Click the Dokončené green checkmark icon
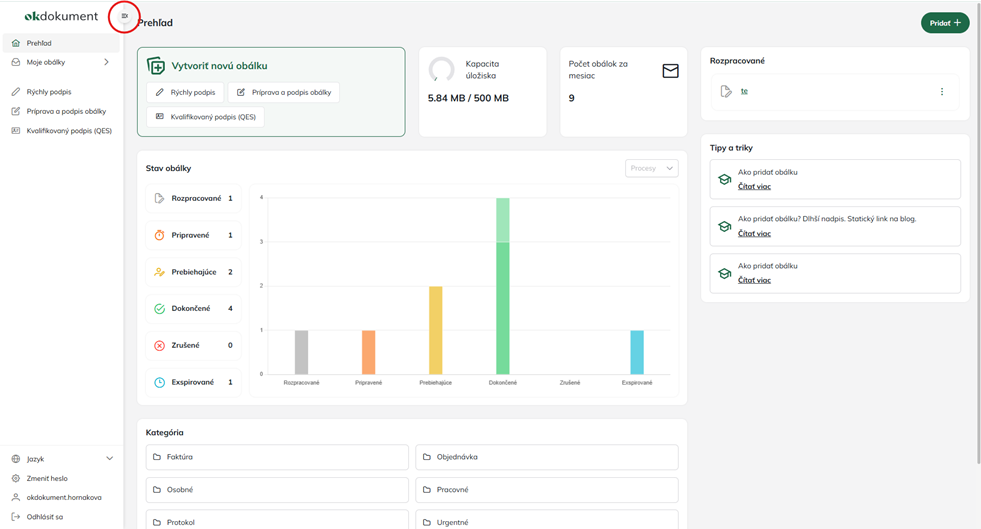The image size is (981, 529). click(x=159, y=309)
